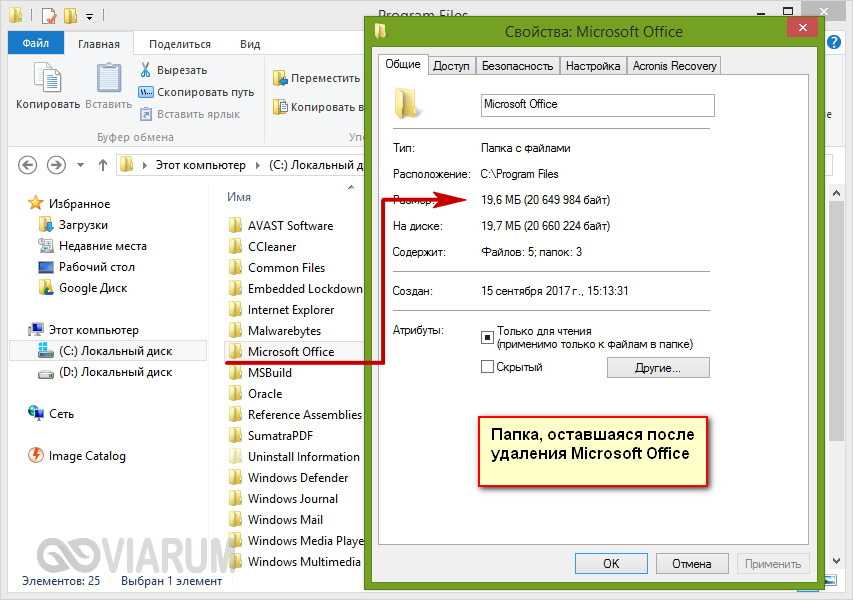The width and height of the screenshot is (853, 600).
Task: Select Общие tab in properties dialog
Action: pyautogui.click(x=403, y=64)
